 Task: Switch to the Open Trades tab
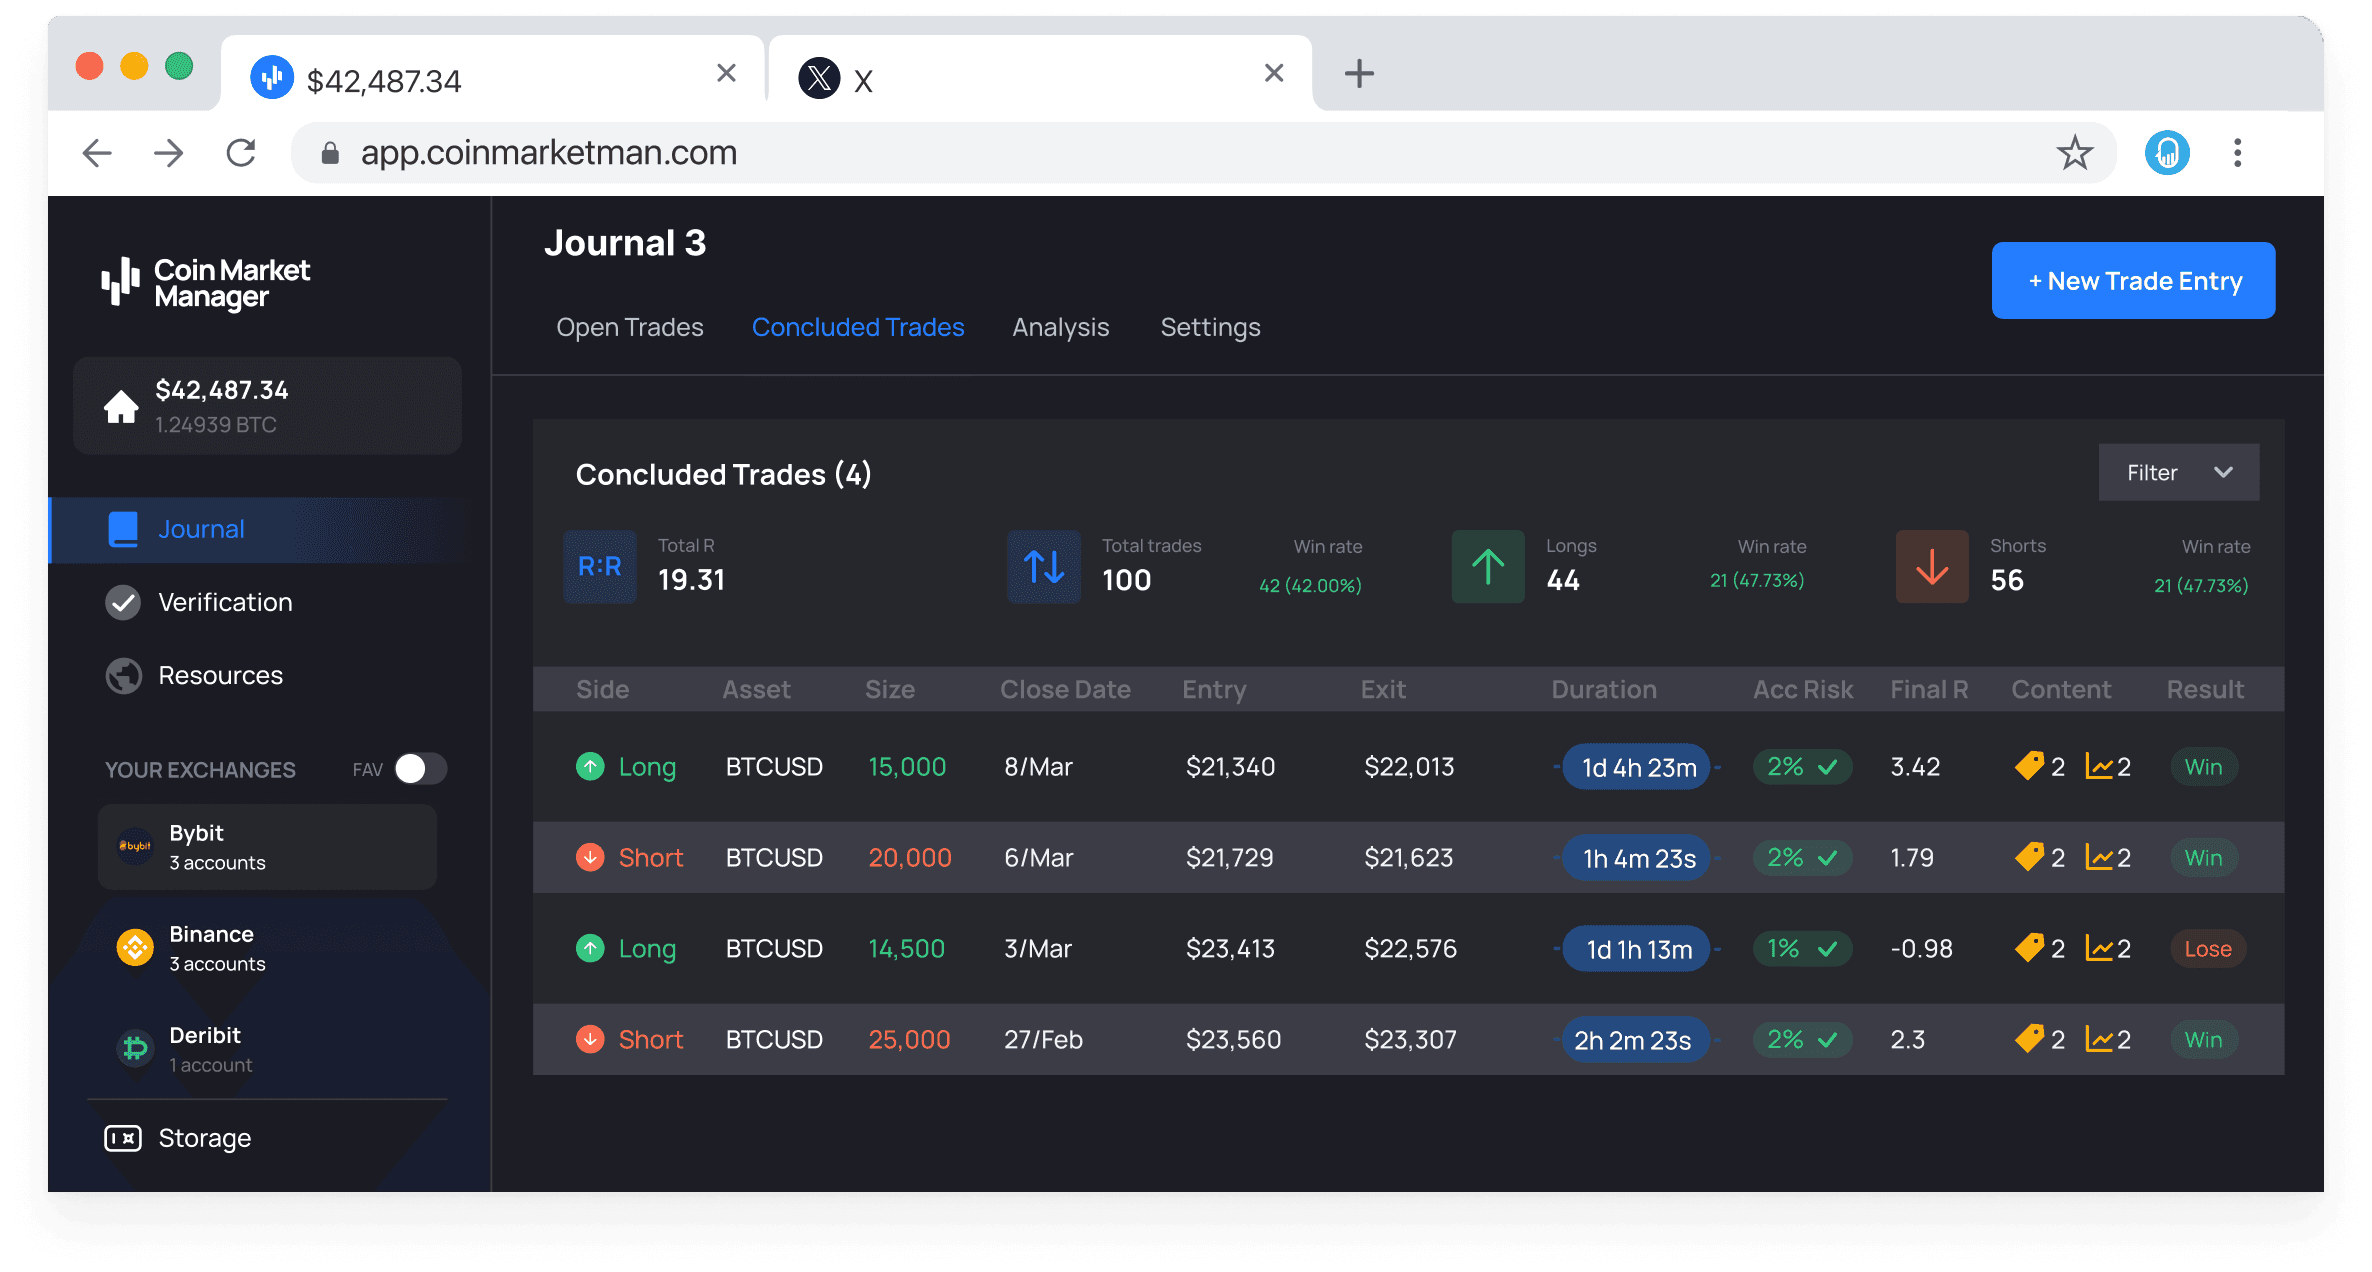click(628, 328)
